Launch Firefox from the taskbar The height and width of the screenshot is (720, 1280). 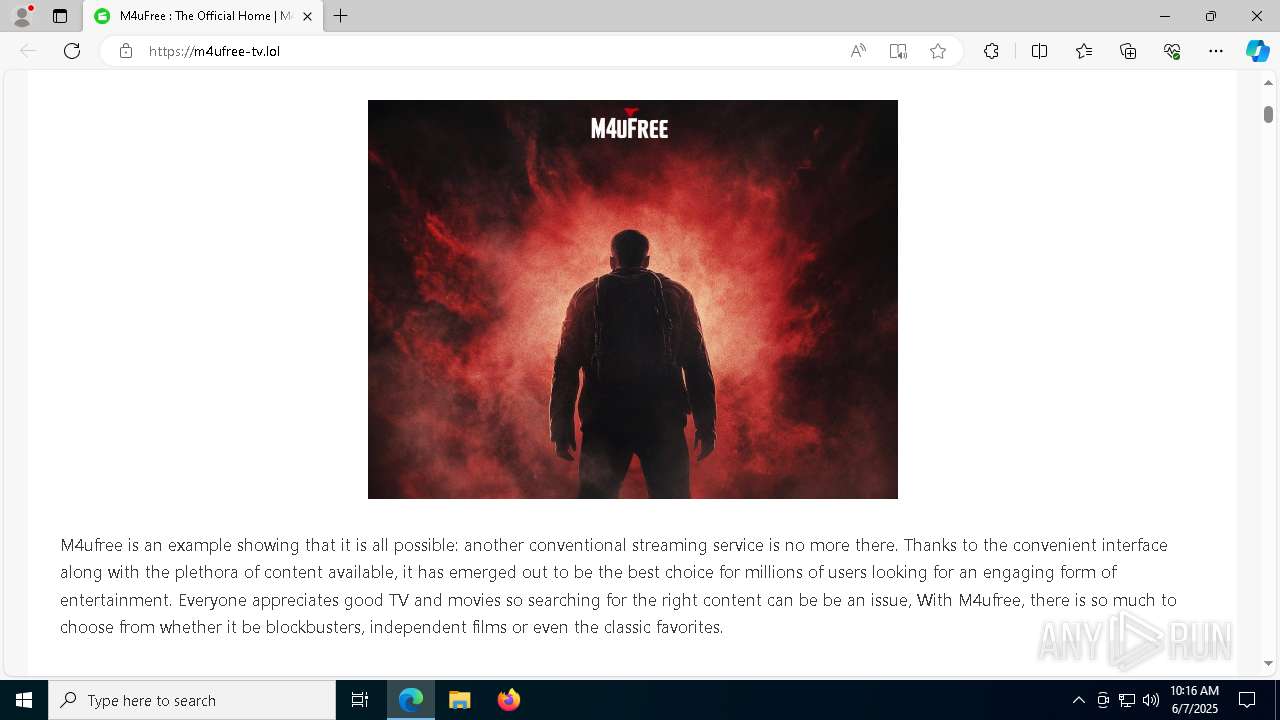(x=508, y=700)
